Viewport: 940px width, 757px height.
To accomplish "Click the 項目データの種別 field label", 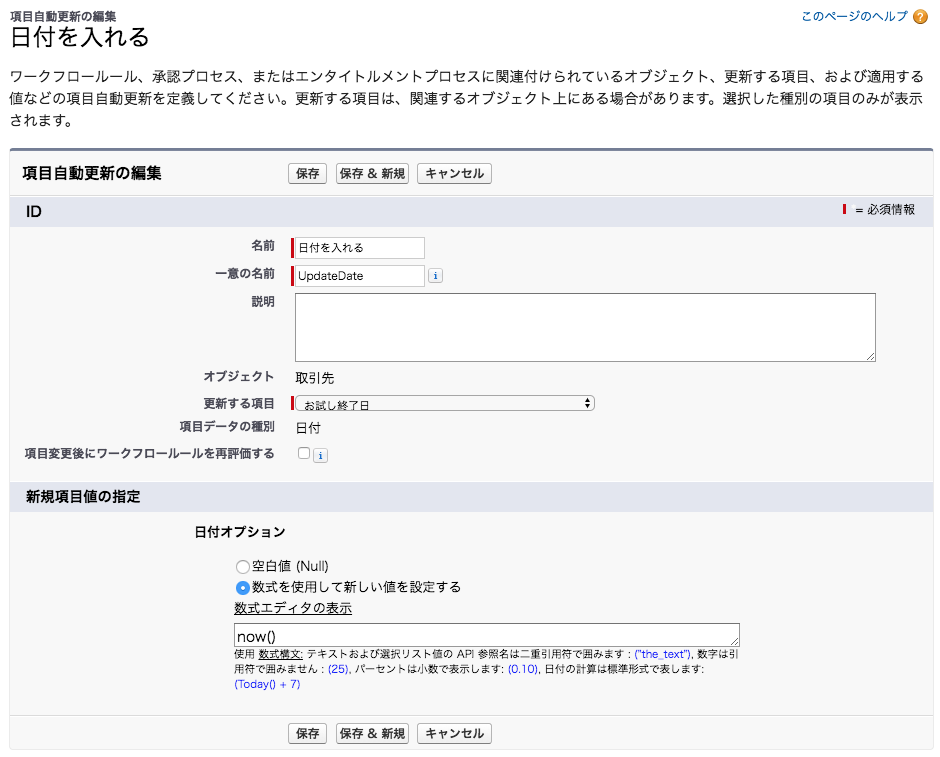I will coord(227,427).
